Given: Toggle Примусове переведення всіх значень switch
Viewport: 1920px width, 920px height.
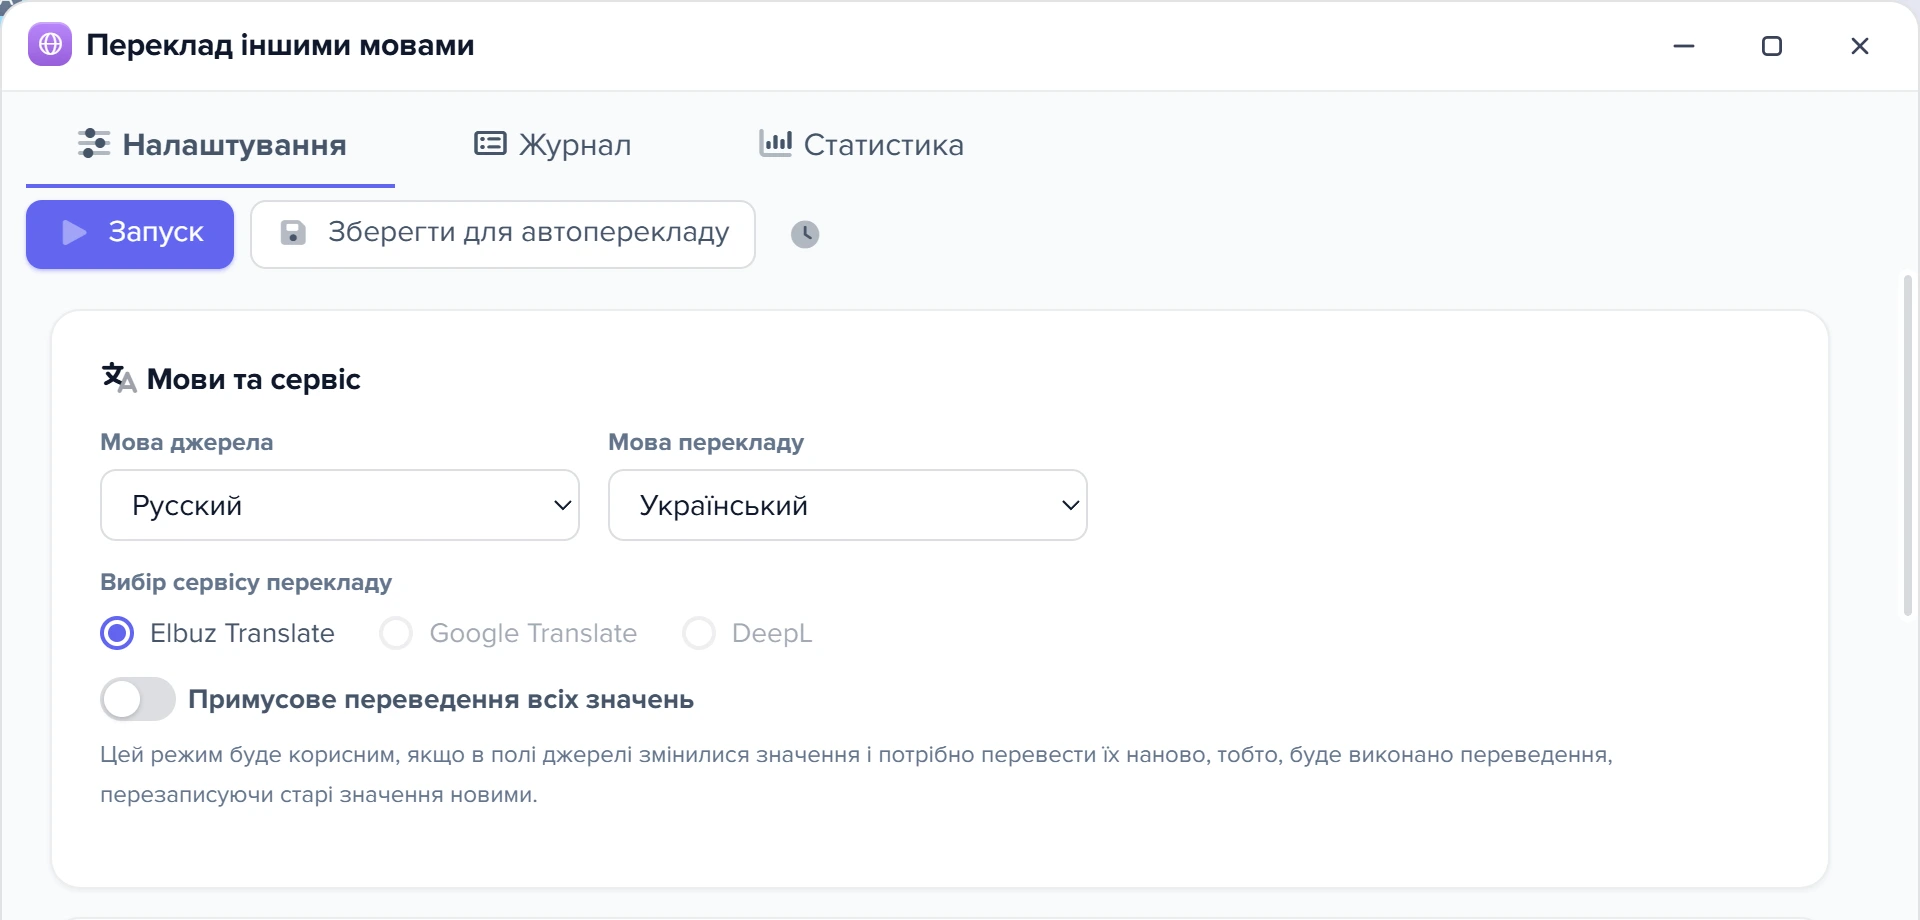Looking at the screenshot, I should tap(138, 699).
